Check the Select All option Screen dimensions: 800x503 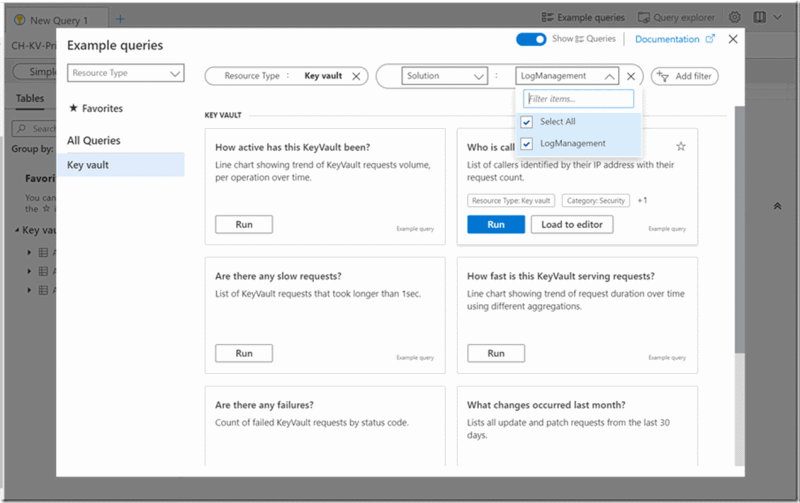(x=527, y=121)
